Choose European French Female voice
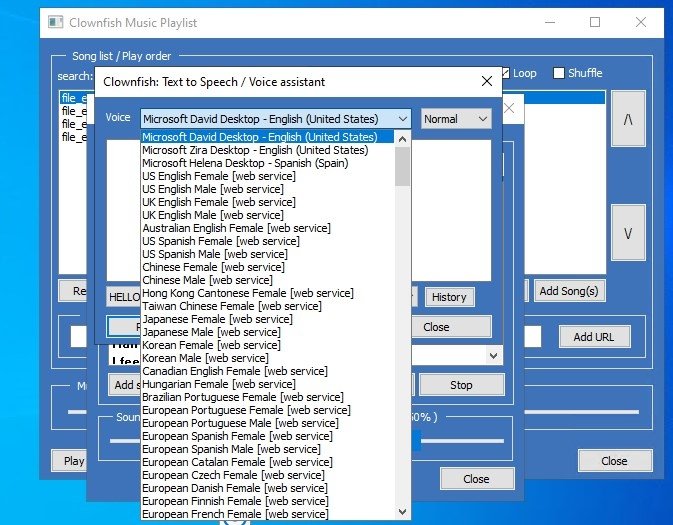Image resolution: width=673 pixels, height=525 pixels. pos(267,514)
